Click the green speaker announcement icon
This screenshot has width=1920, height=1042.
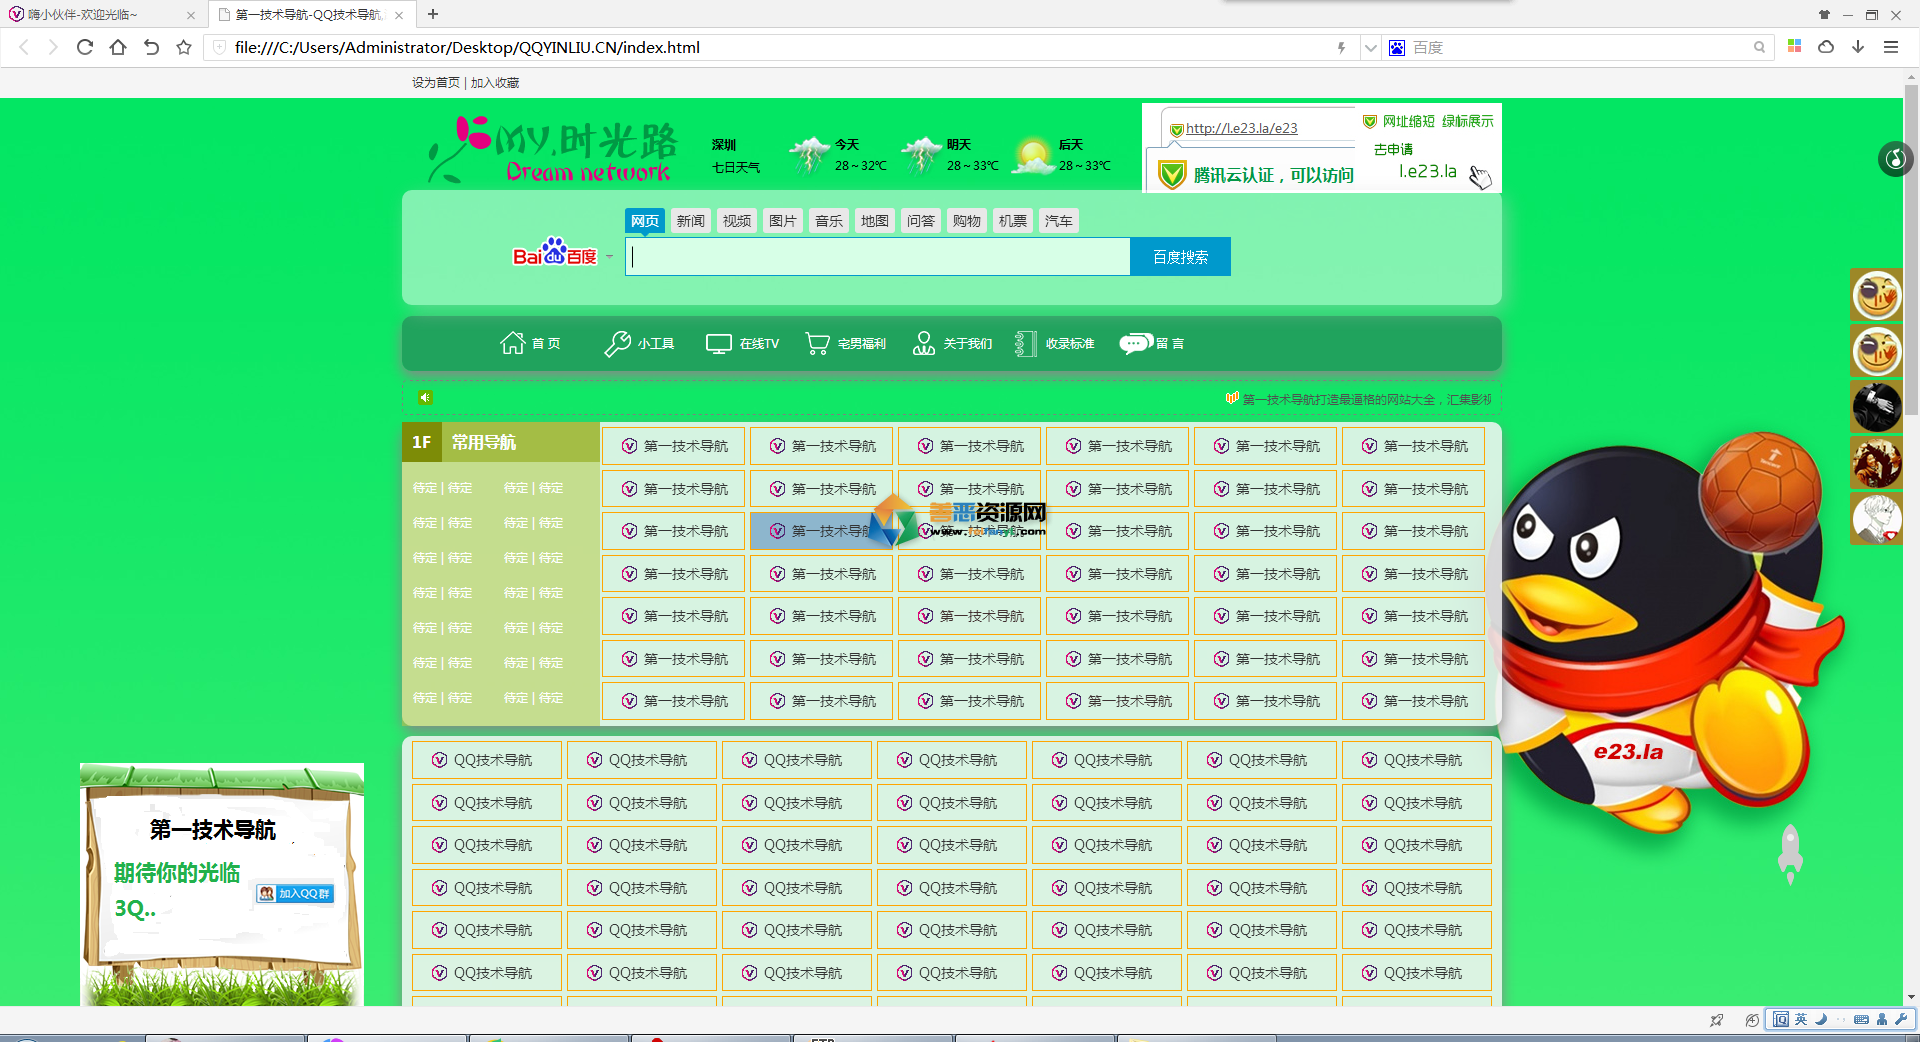point(425,398)
